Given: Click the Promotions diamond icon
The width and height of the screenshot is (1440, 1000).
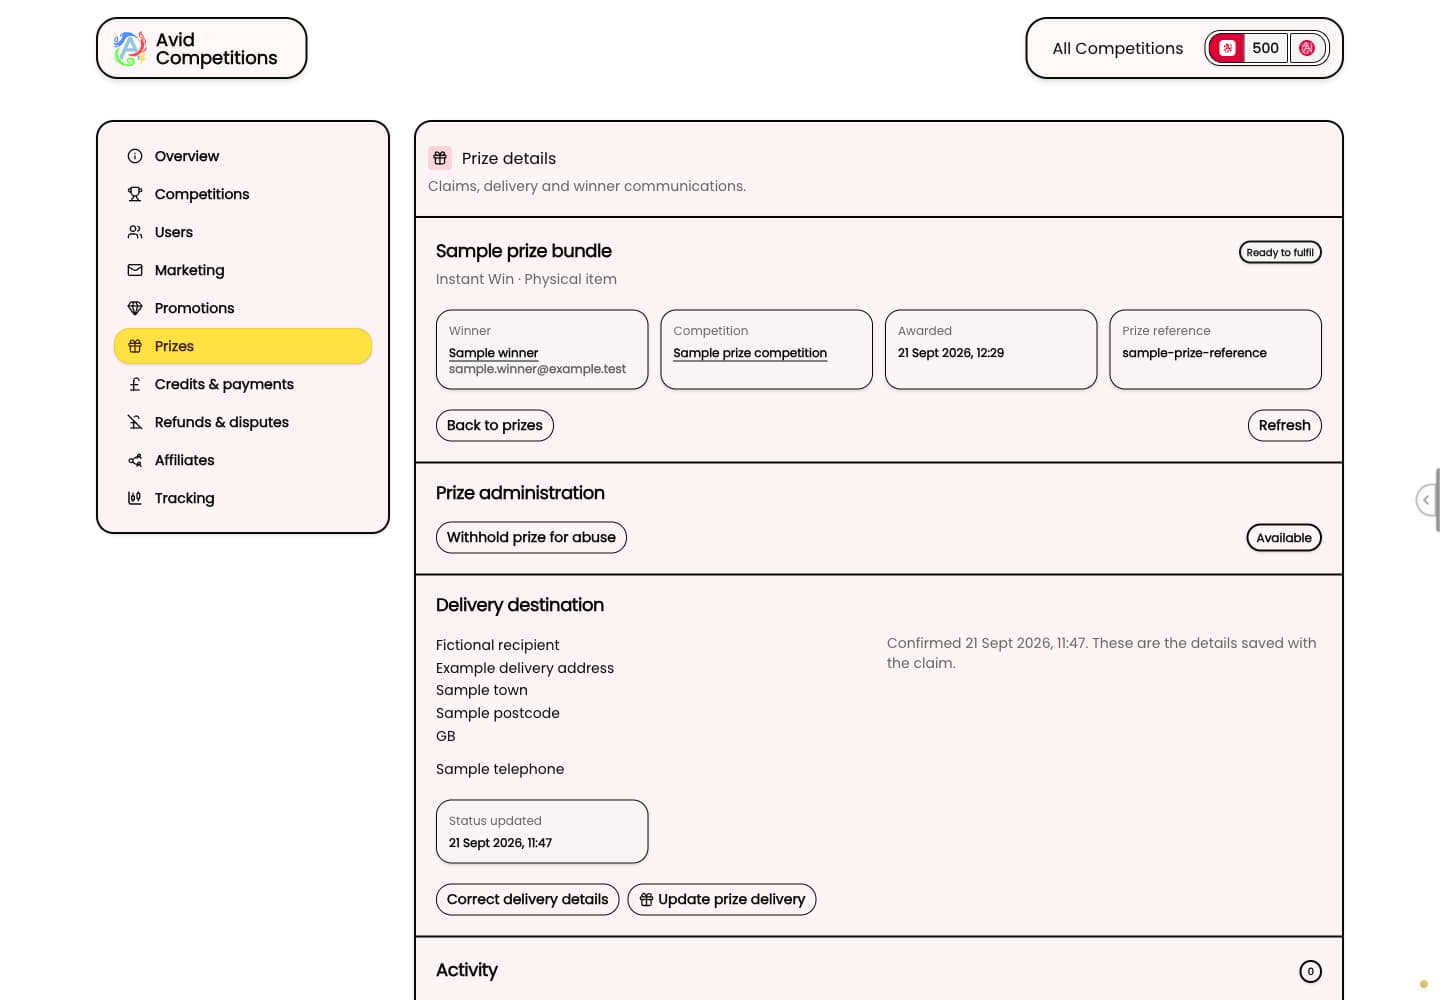Looking at the screenshot, I should tap(135, 308).
